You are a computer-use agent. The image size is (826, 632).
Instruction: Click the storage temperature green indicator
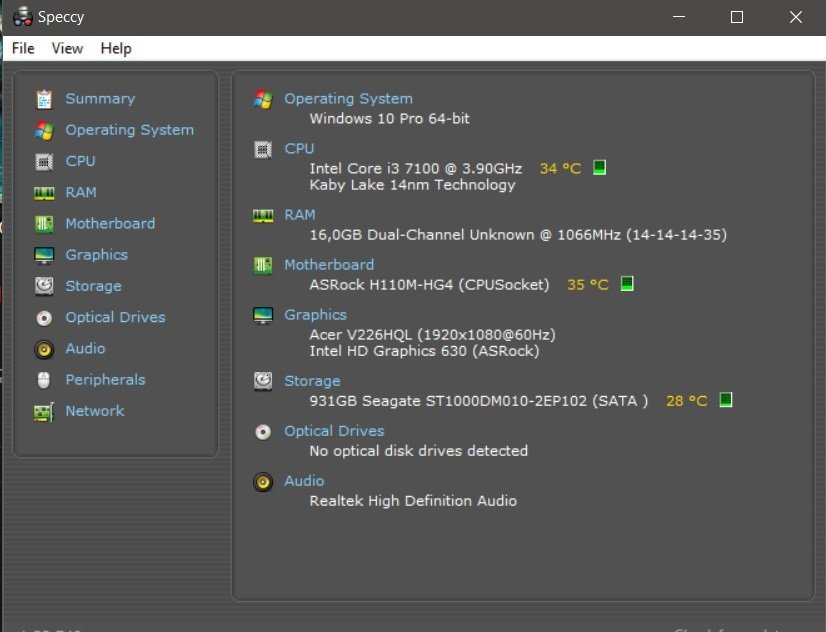(x=726, y=400)
